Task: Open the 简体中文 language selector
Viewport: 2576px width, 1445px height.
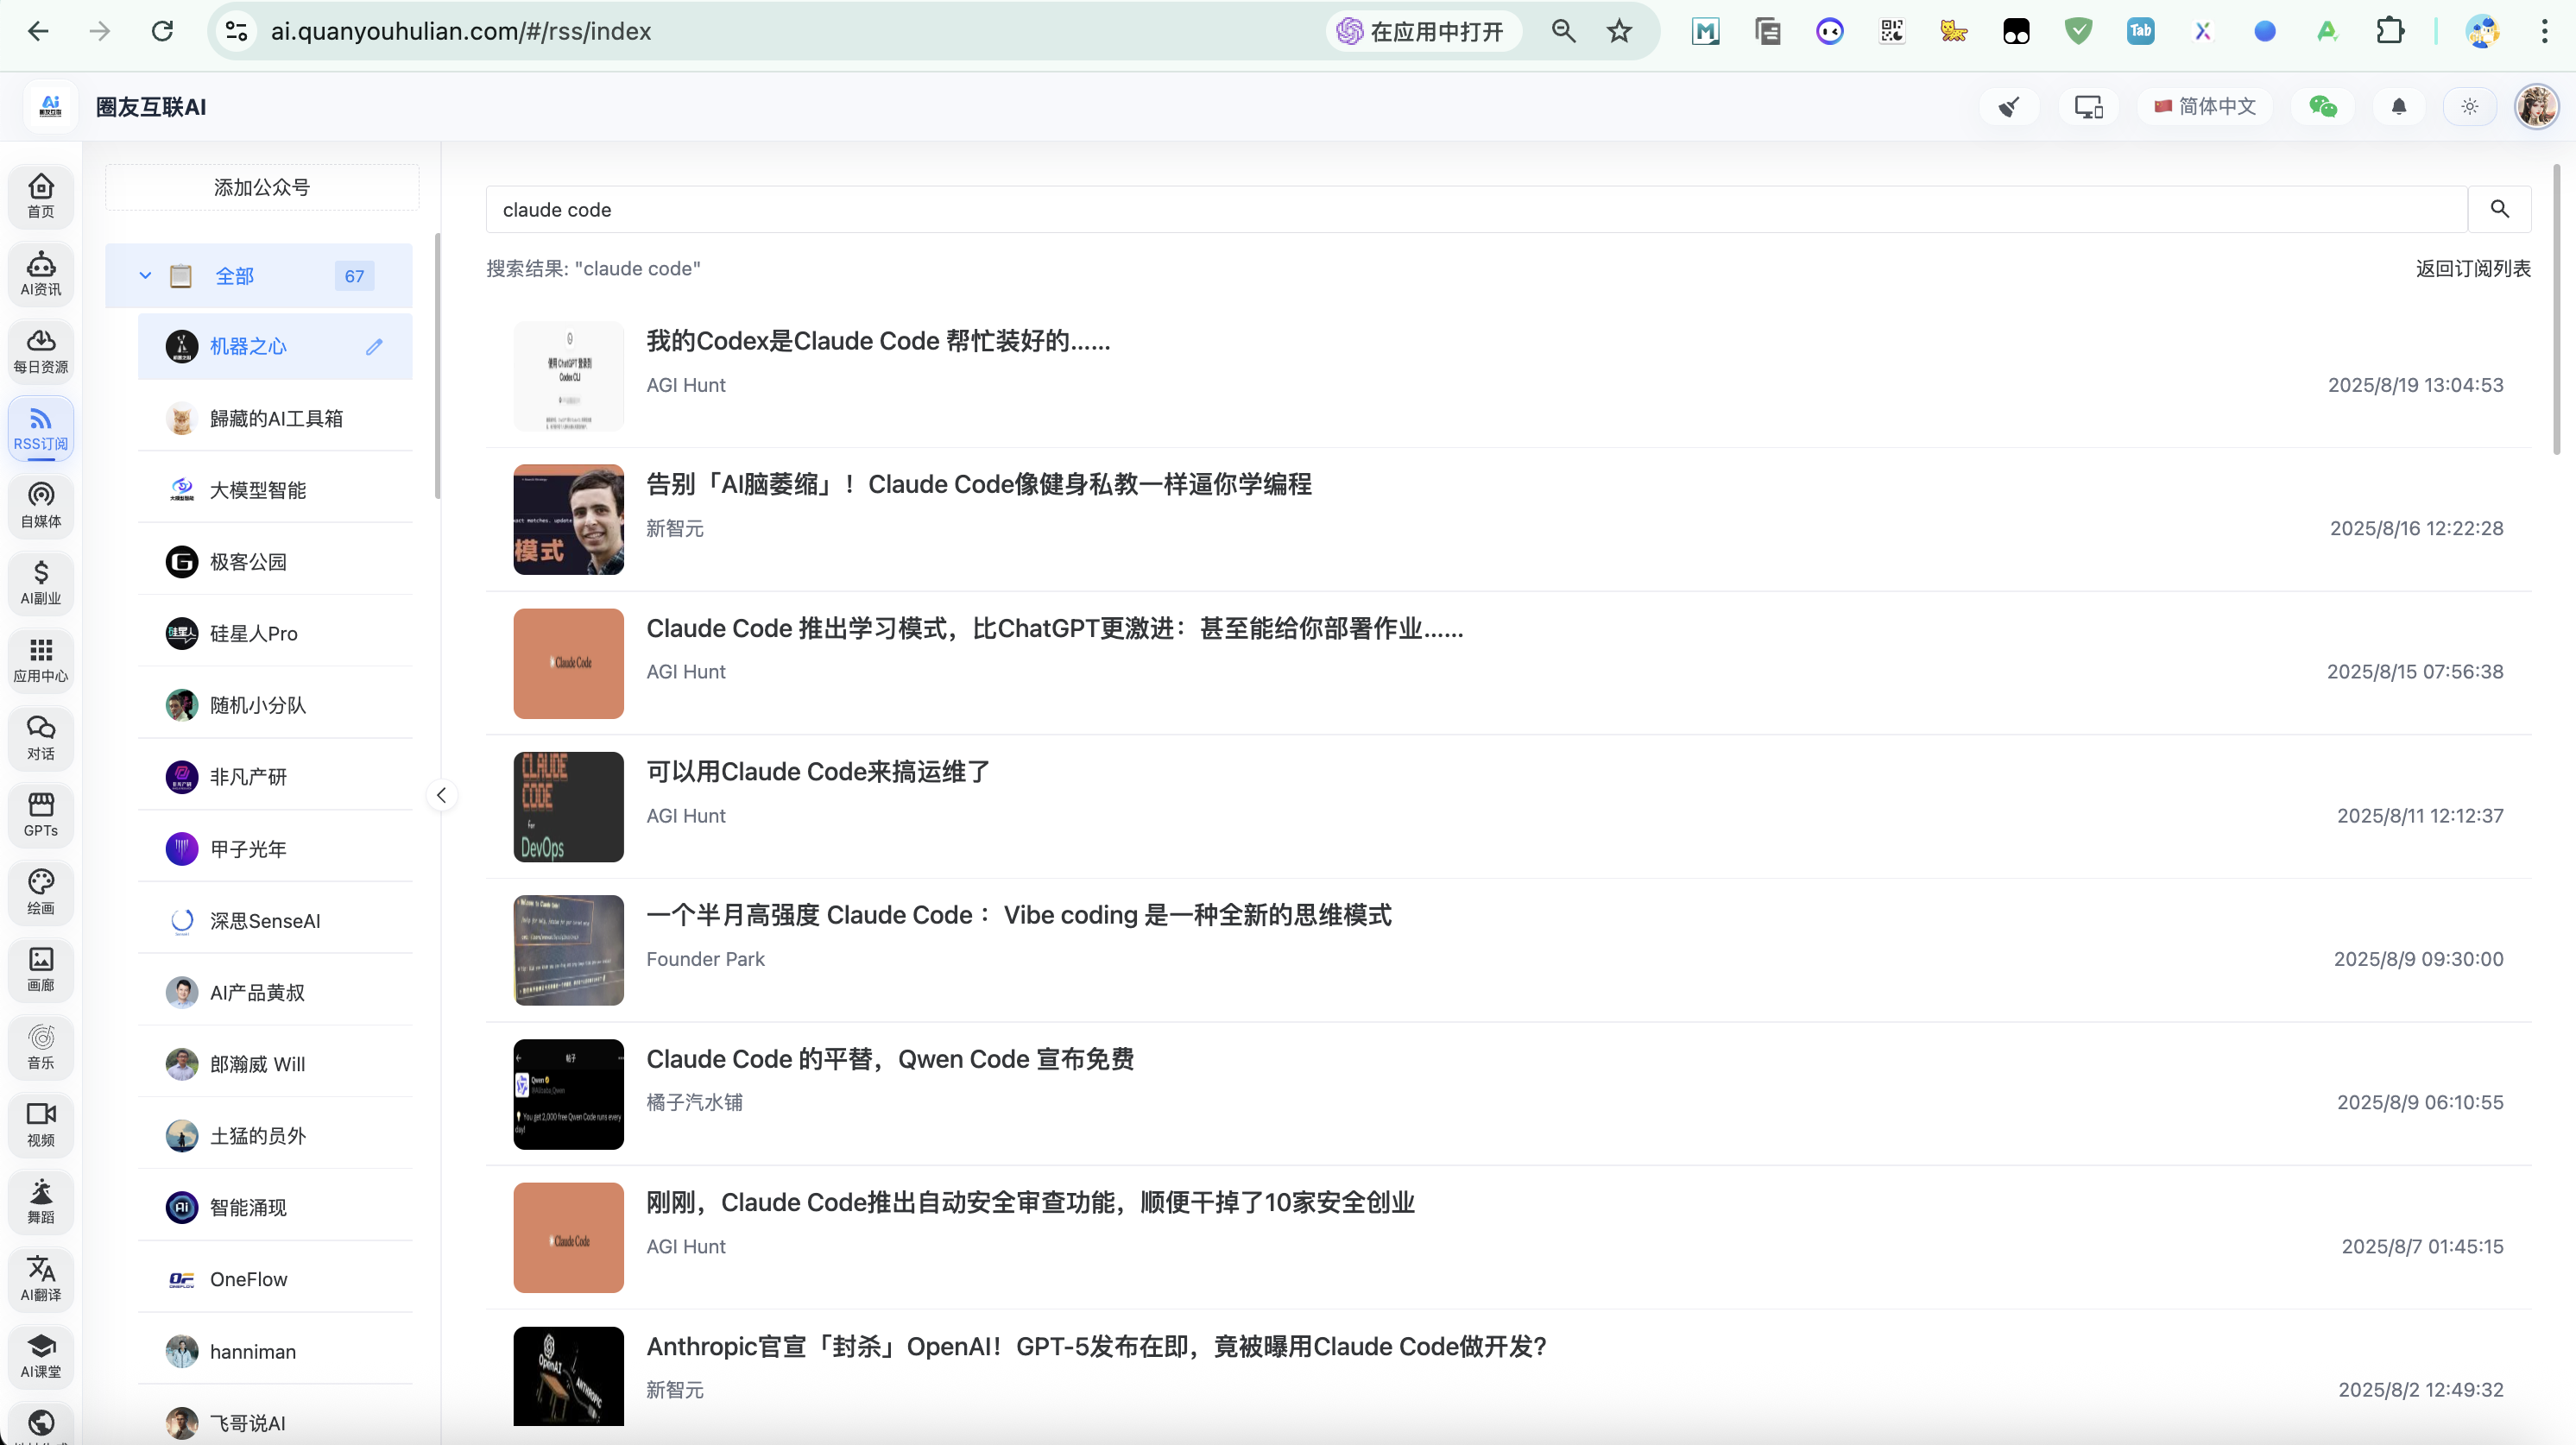Action: tap(2205, 106)
